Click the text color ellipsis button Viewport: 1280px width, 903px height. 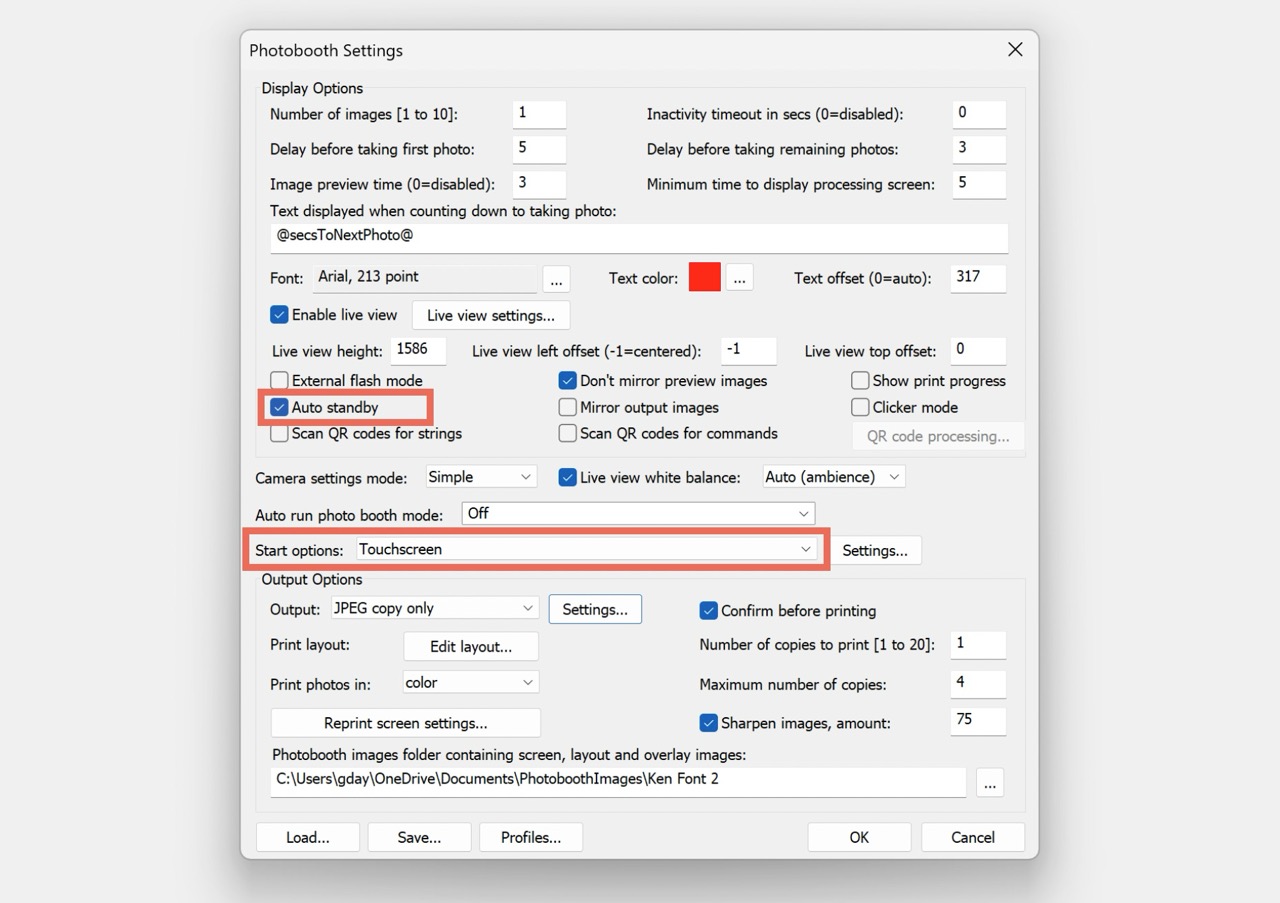(x=739, y=278)
